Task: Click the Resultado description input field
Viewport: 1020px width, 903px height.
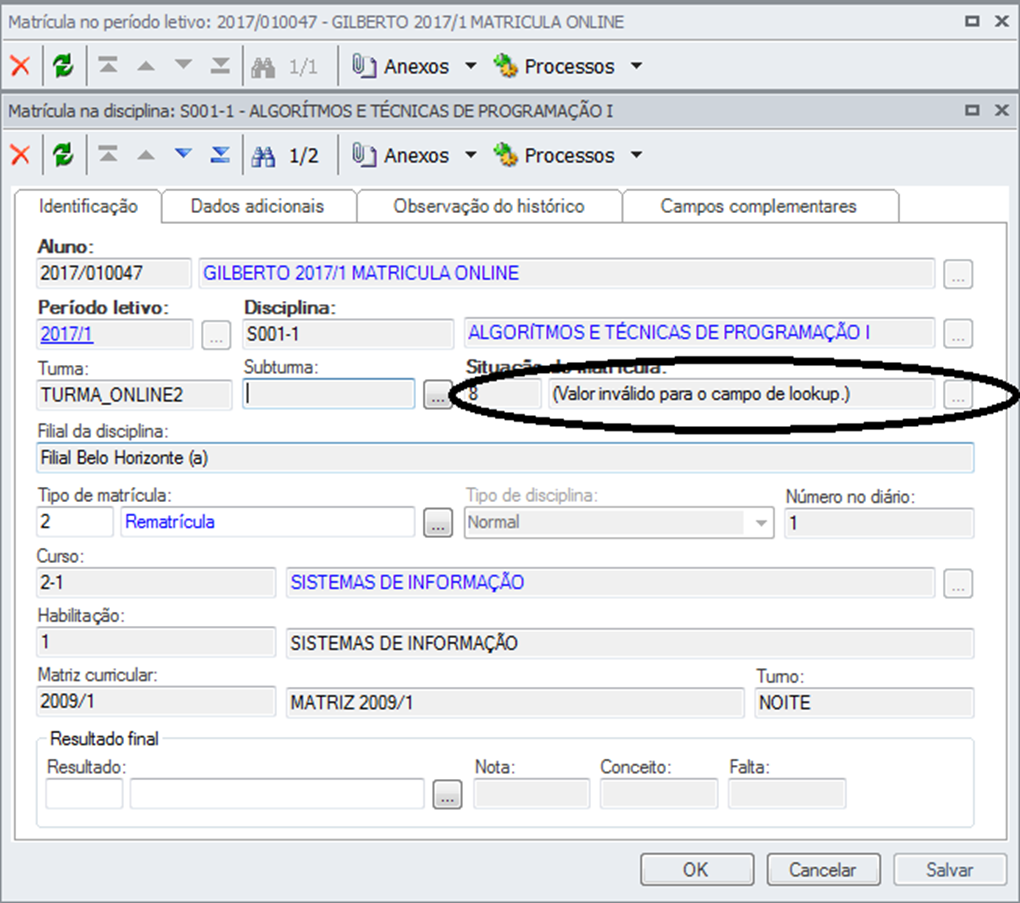Action: 277,794
